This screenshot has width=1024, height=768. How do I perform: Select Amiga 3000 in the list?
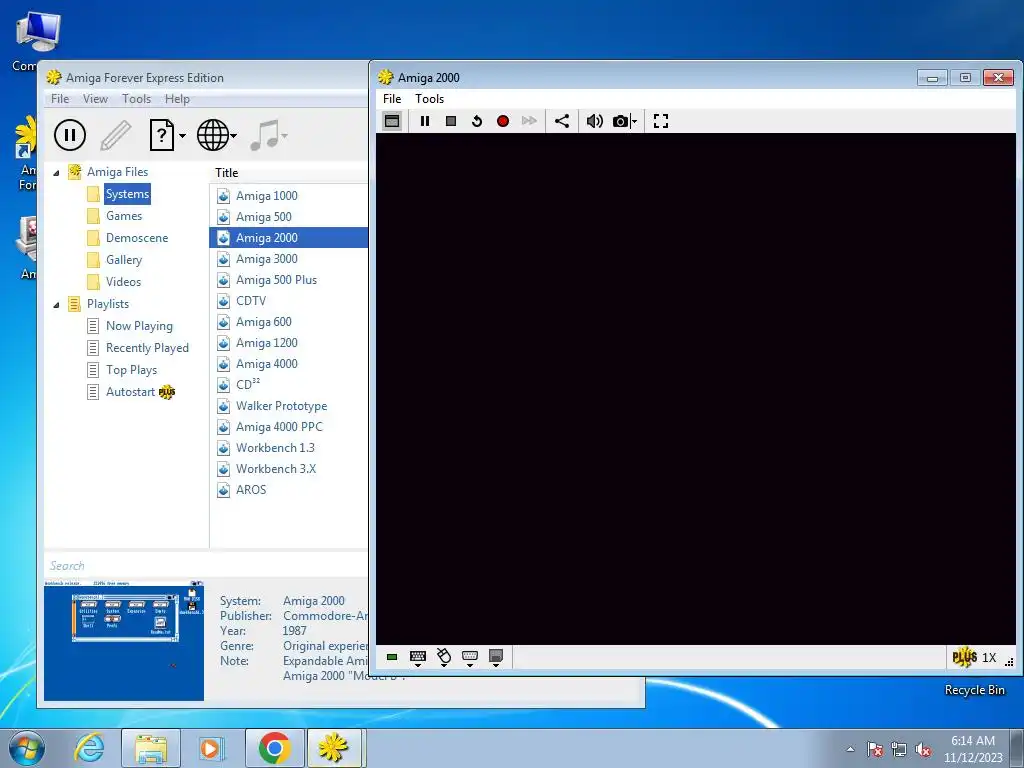tap(289, 259)
